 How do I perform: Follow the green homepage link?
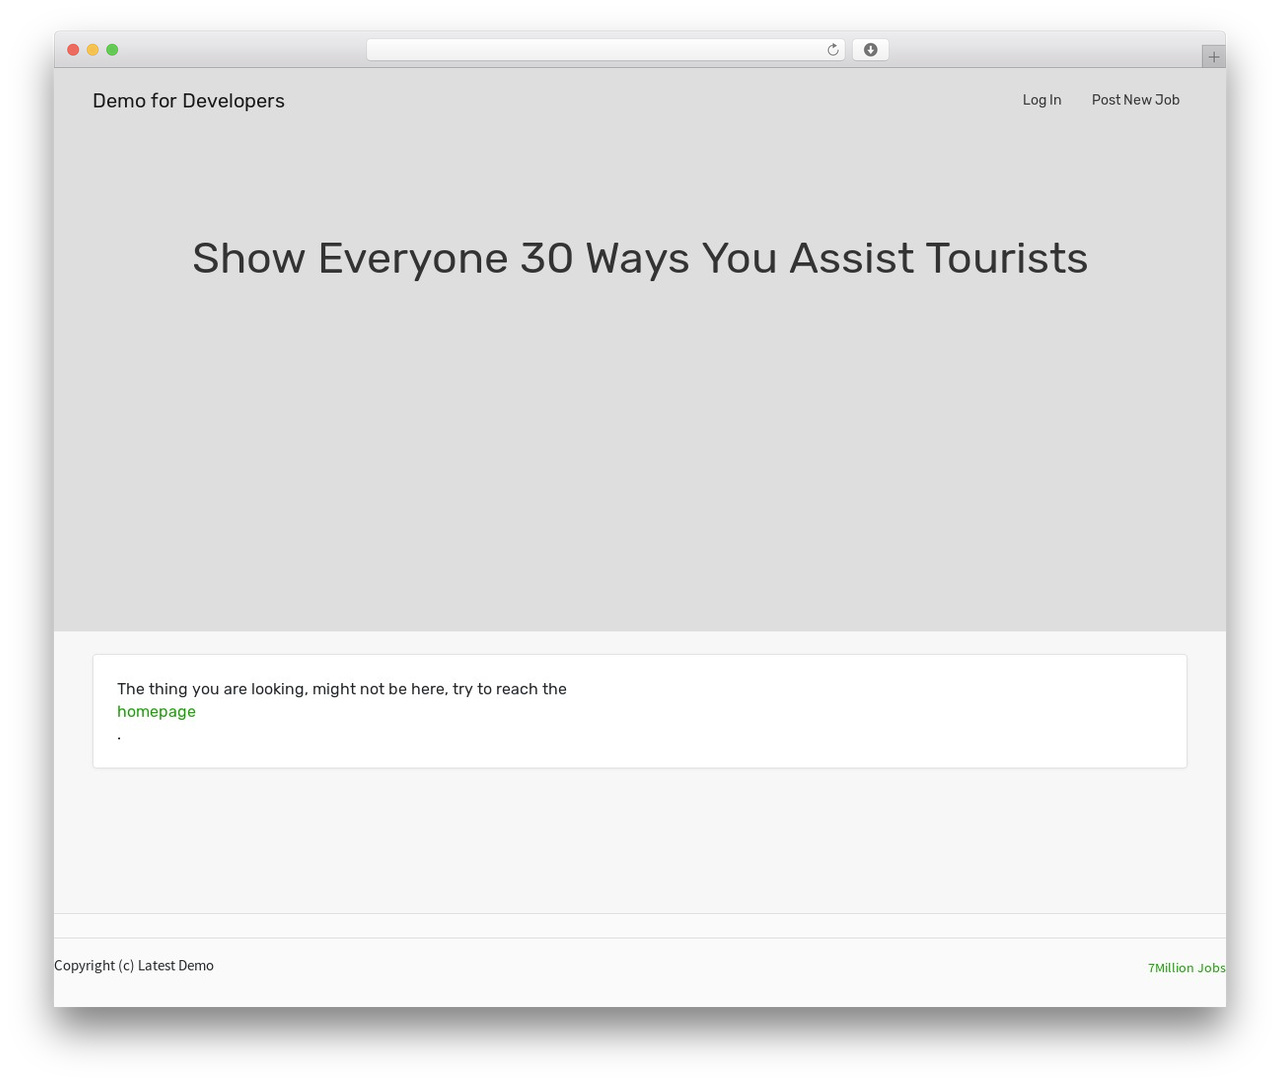(156, 712)
